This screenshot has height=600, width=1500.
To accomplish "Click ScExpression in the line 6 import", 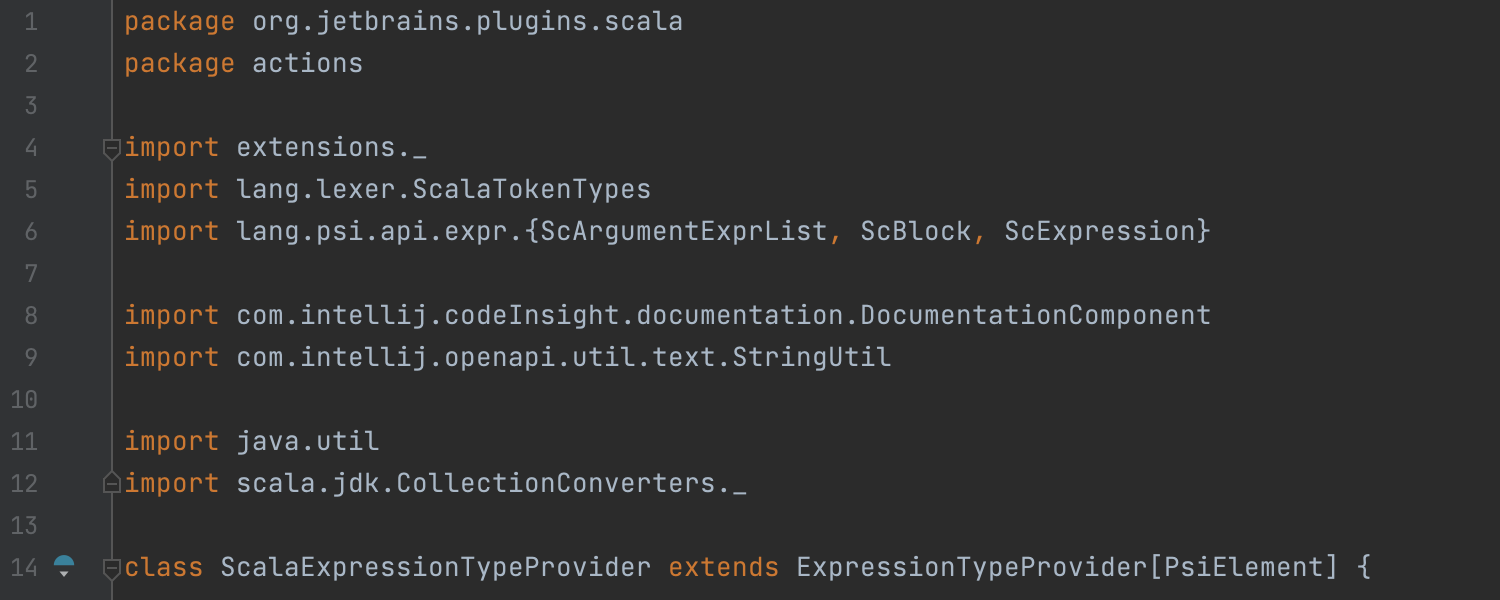I will tap(1100, 232).
